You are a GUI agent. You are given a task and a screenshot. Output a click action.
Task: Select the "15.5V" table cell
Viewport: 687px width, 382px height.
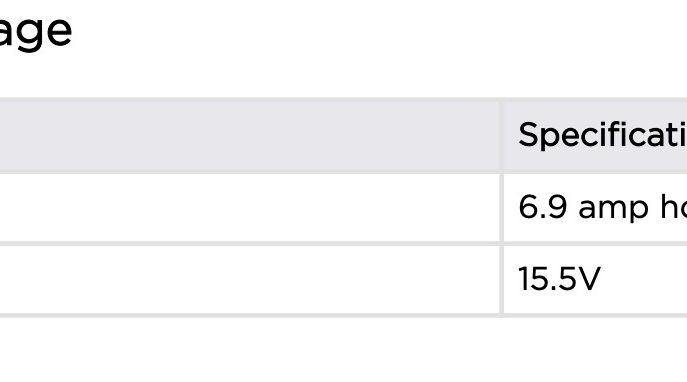click(595, 279)
